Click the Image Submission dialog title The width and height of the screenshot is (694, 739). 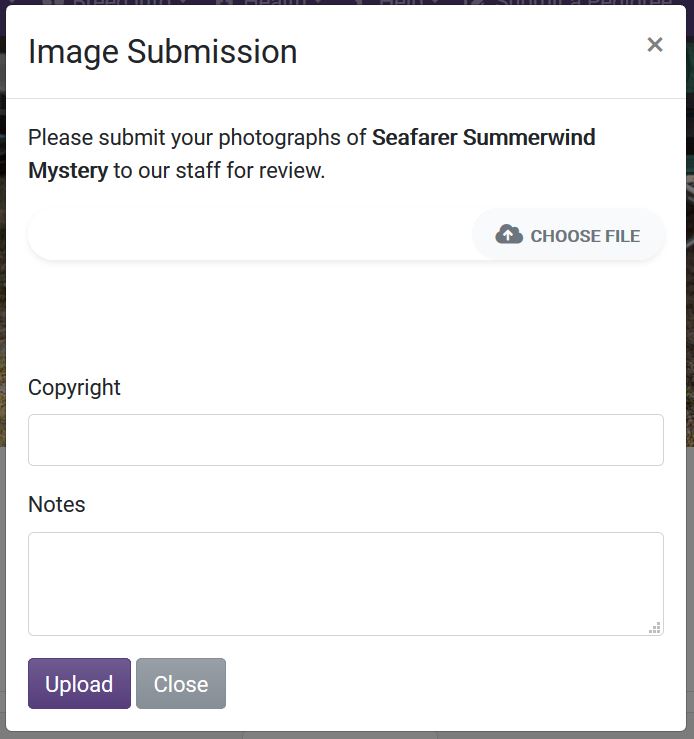click(162, 52)
